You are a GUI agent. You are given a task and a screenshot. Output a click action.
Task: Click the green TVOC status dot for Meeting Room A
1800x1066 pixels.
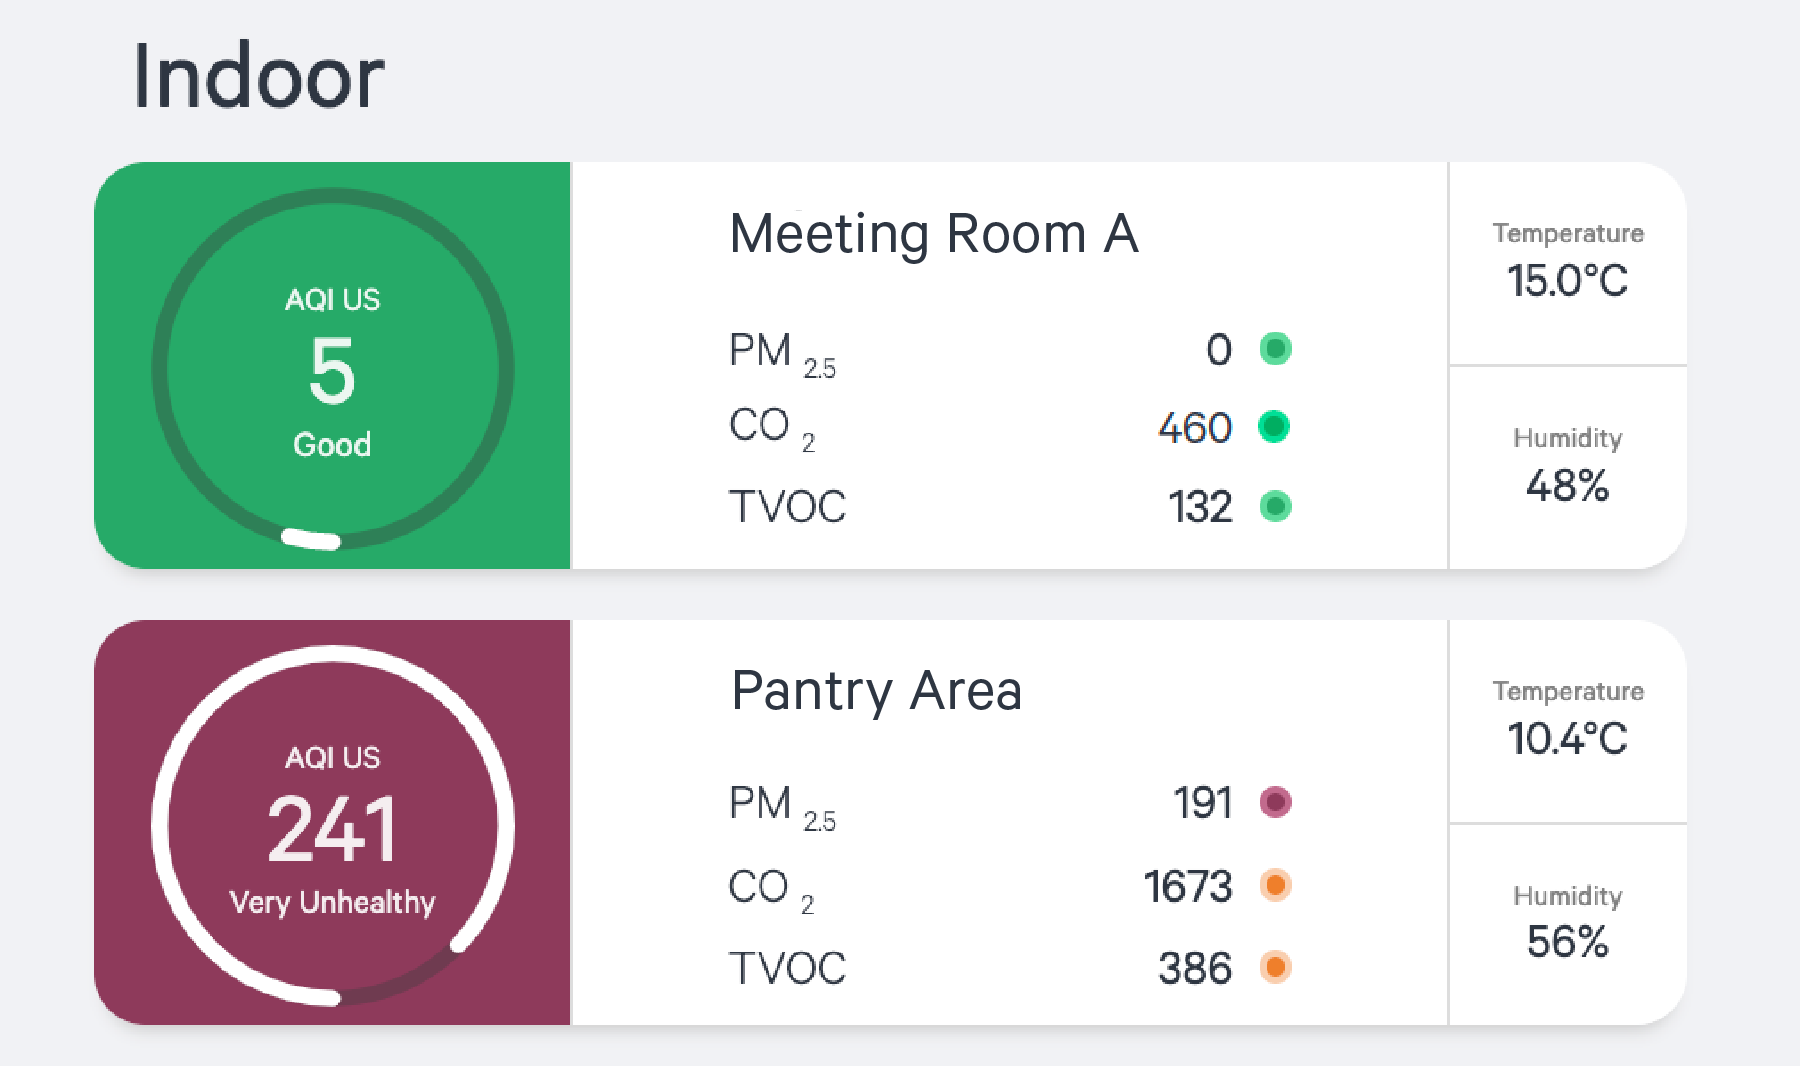[1275, 507]
